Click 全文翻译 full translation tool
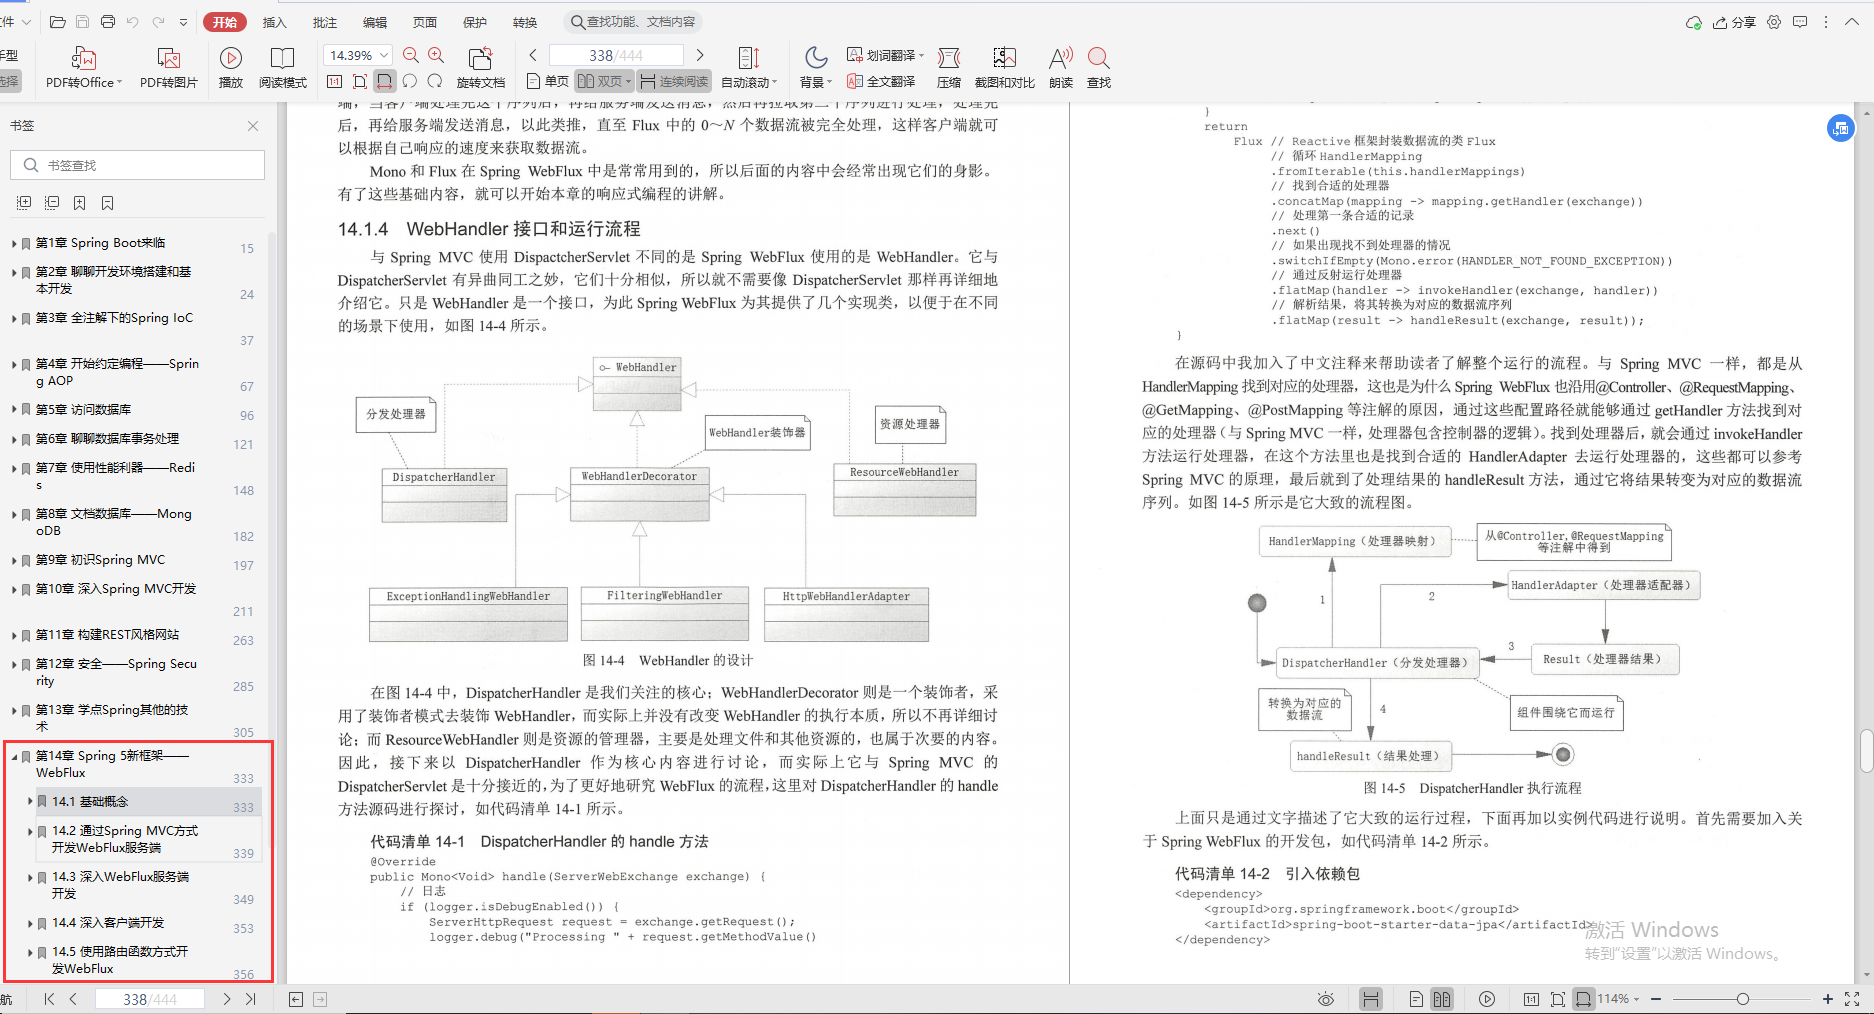Screen dimensions: 1874x1014 coord(881,81)
